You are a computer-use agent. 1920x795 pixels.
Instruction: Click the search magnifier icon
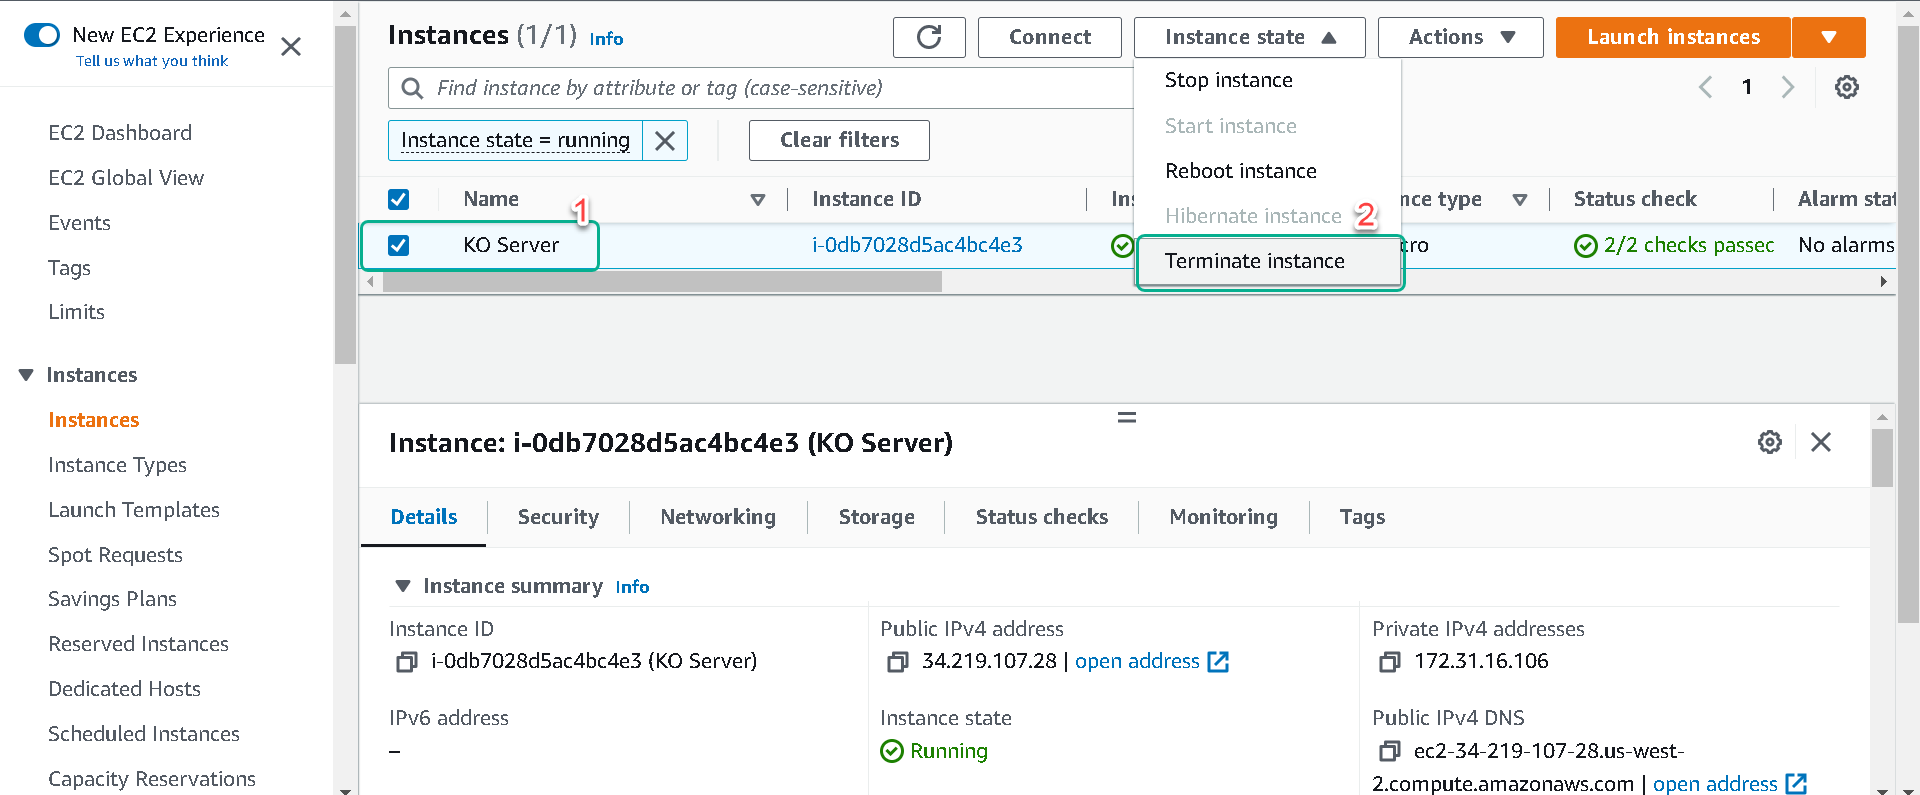coord(412,88)
